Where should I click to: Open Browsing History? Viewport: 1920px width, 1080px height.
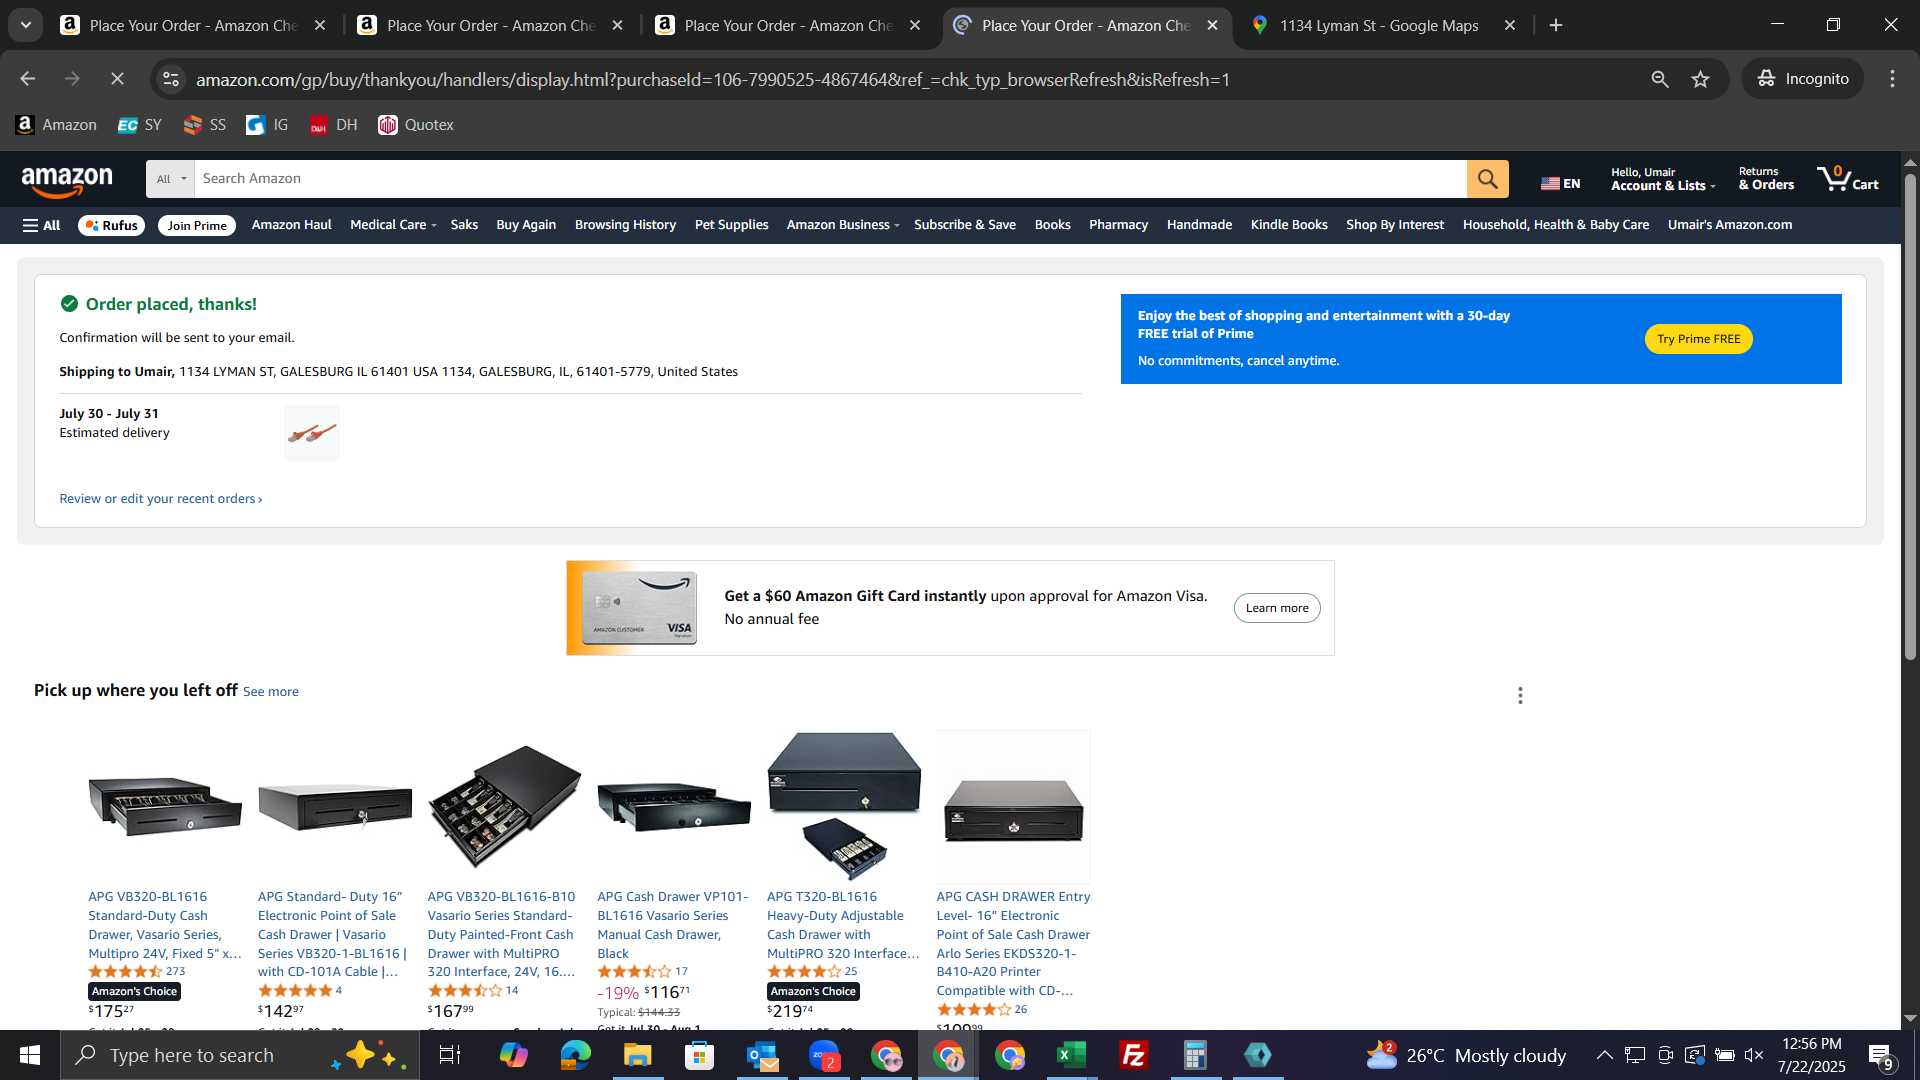point(625,225)
